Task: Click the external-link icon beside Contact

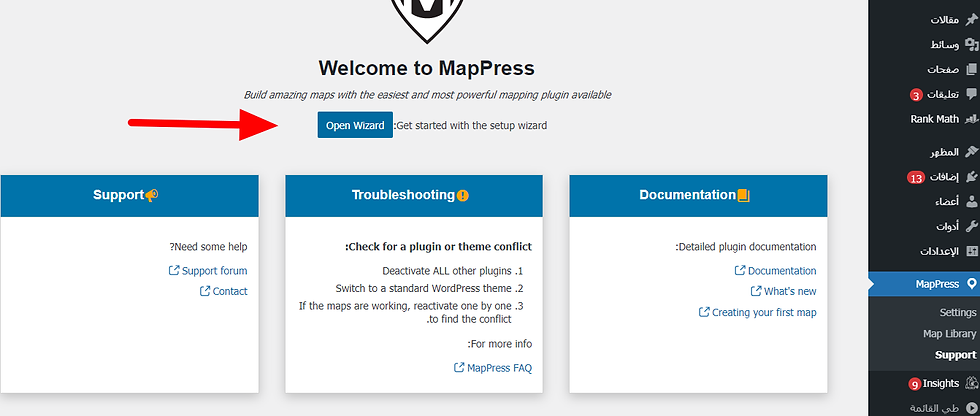Action: tap(204, 291)
